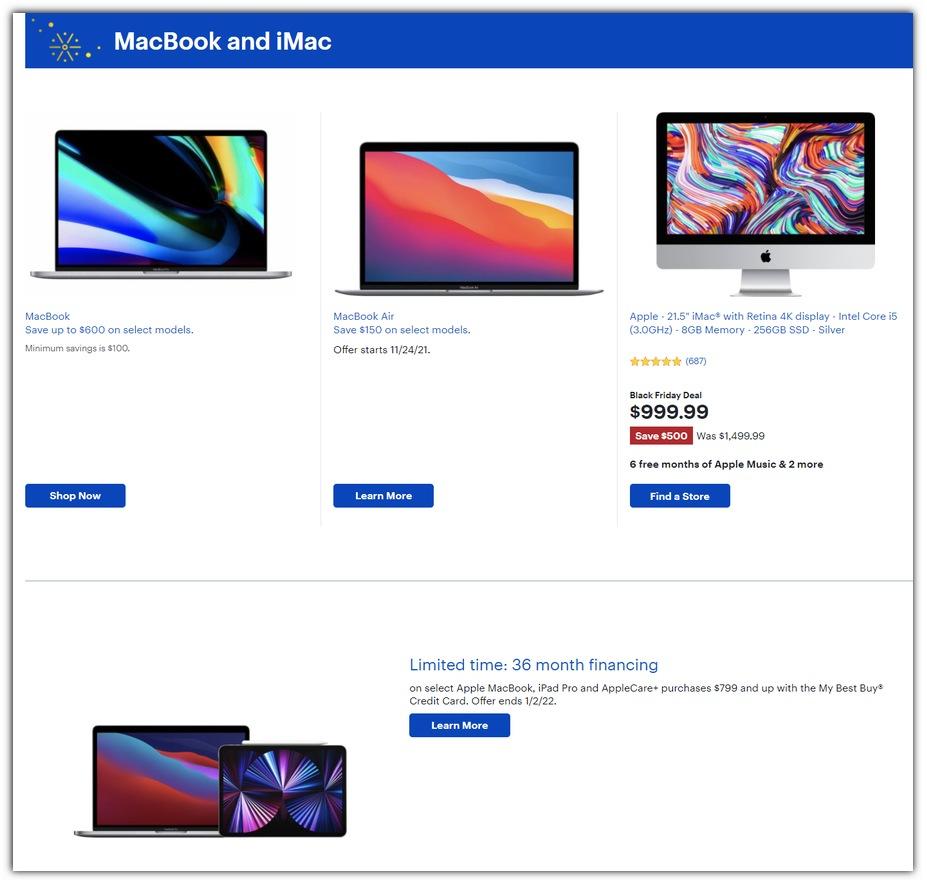
Task: Click the iMac desktop image
Action: pyautogui.click(x=765, y=204)
